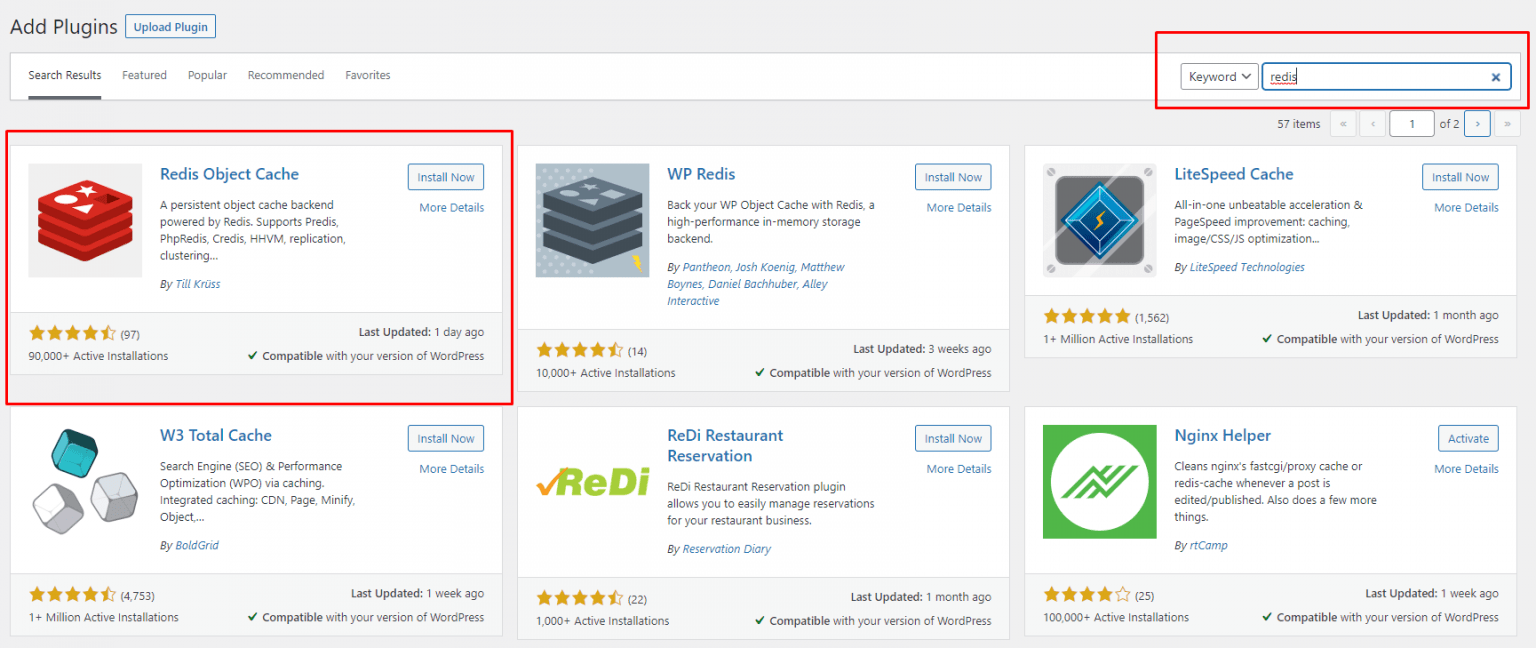Click the LiteSpeed Cache plugin icon
Viewport: 1536px width, 648px height.
[1099, 220]
